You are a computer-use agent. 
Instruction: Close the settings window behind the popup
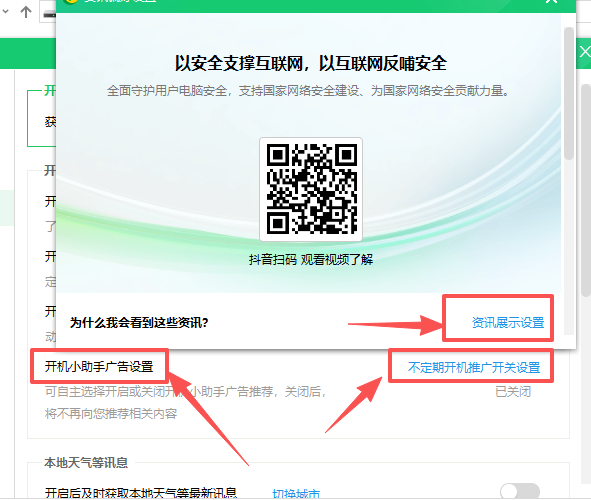coord(585,52)
